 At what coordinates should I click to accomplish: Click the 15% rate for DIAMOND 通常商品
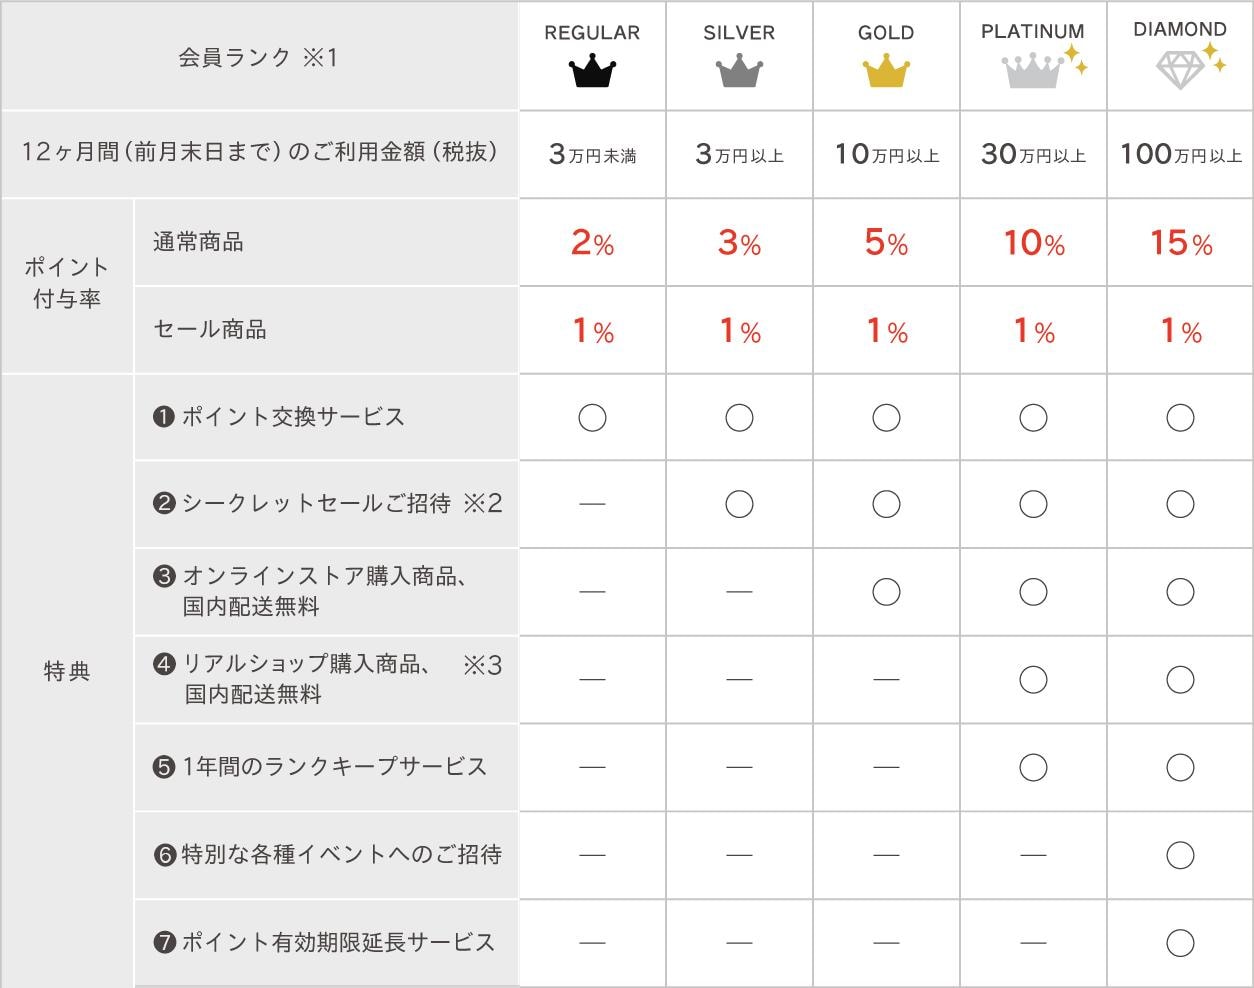(1181, 243)
